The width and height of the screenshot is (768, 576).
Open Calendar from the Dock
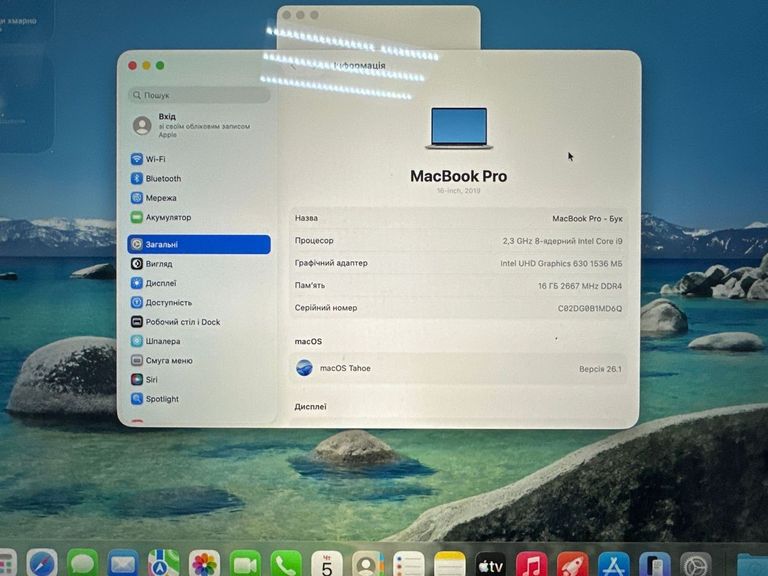(x=327, y=564)
